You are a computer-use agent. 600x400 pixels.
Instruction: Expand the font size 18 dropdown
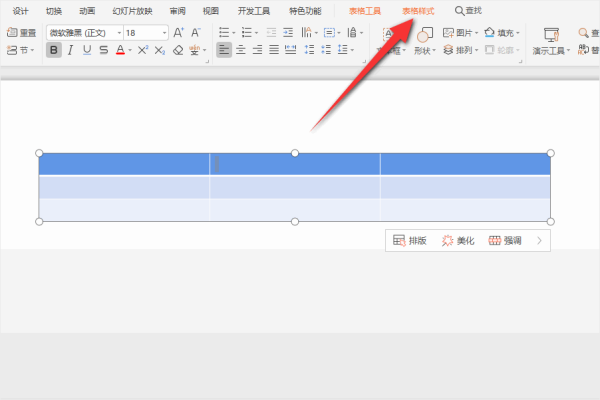click(x=164, y=33)
